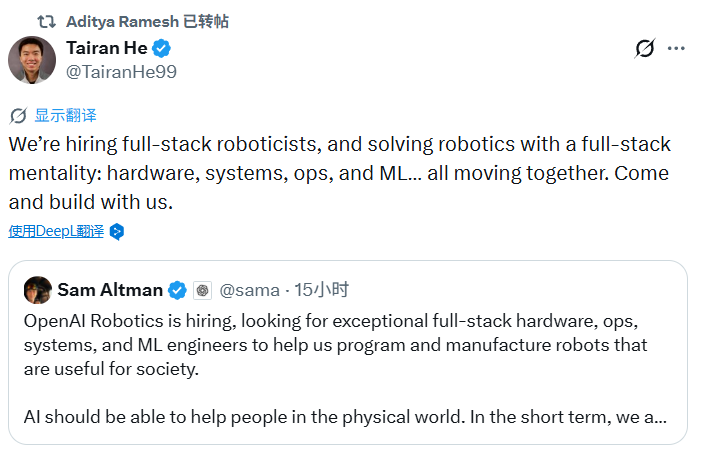
Task: Open Aditya Ramesh 已转帖 repost label
Action: (147, 21)
